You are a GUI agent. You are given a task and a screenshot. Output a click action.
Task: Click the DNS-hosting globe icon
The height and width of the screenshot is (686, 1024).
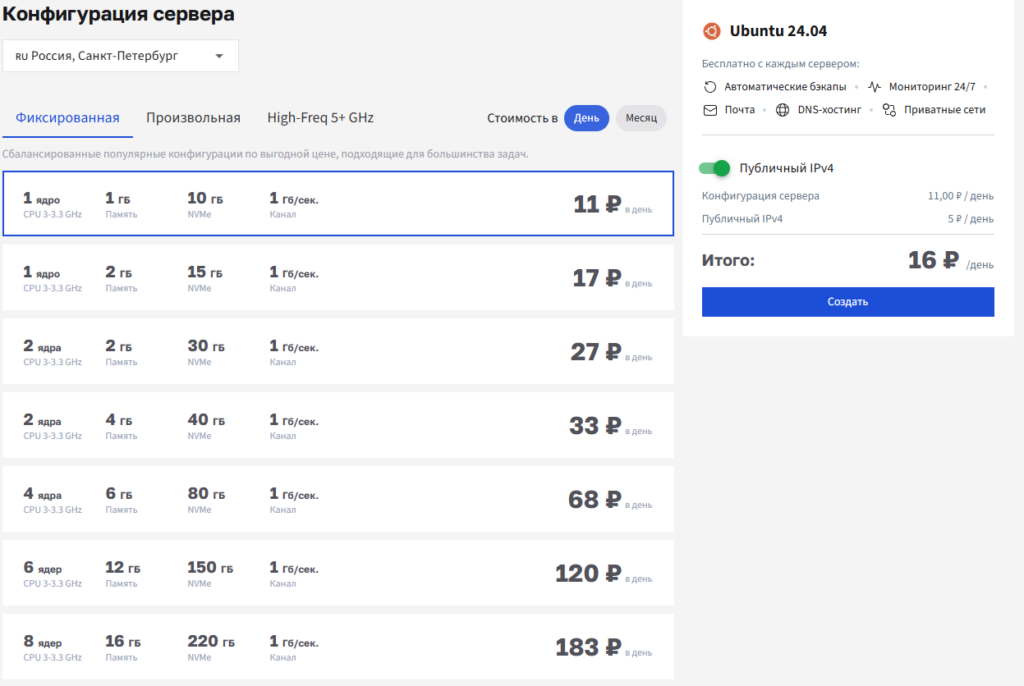782,110
